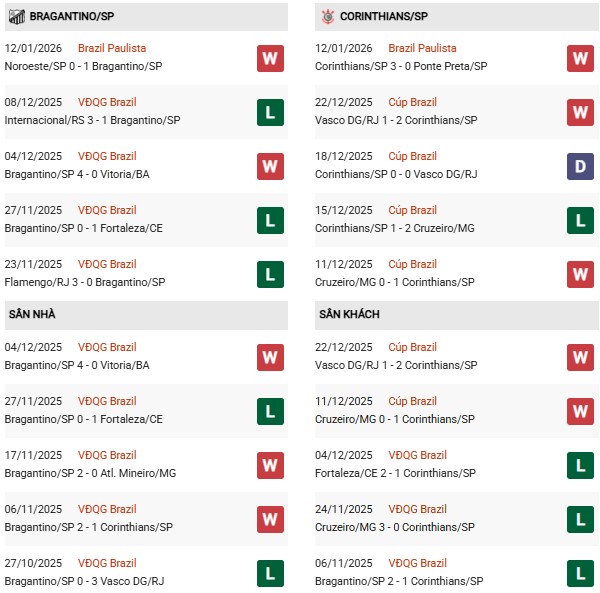Image resolution: width=600 pixels, height=593 pixels.
Task: Click the L badge for Corinthians 1-2 Cruzeiro
Action: point(580,220)
